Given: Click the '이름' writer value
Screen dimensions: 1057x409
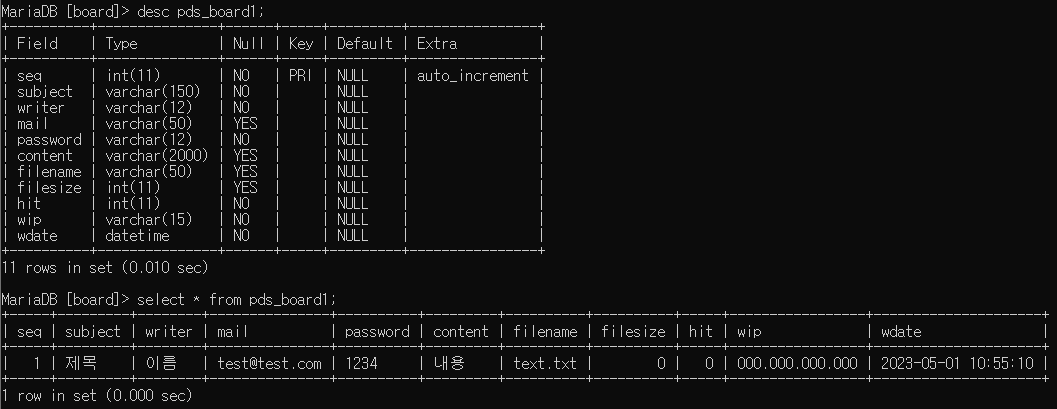Looking at the screenshot, I should [x=161, y=364].
